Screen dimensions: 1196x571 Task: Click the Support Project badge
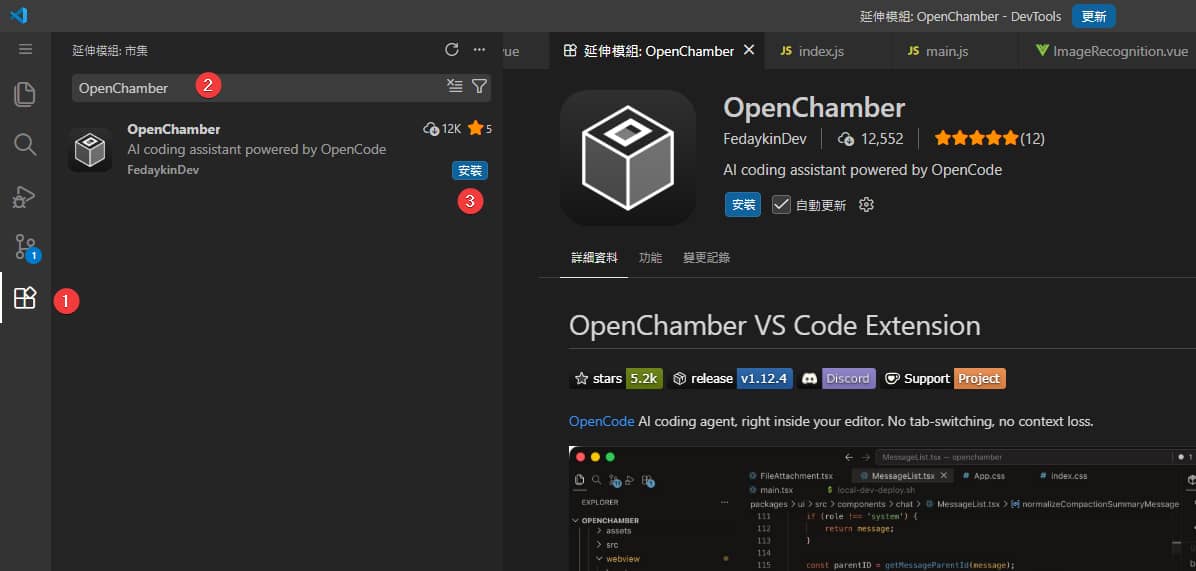click(944, 378)
